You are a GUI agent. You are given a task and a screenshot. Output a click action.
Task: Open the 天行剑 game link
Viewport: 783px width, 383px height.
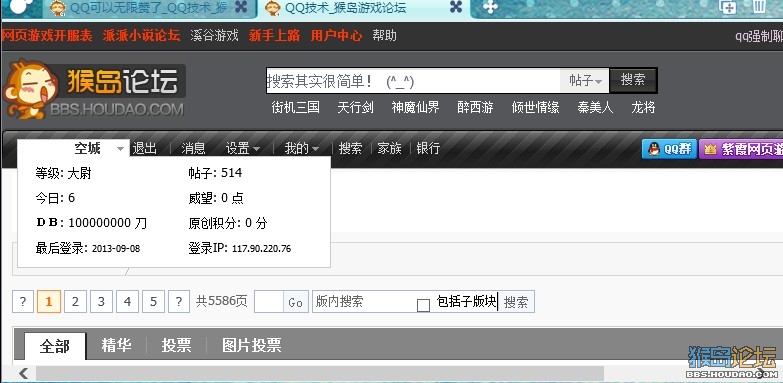[356, 107]
